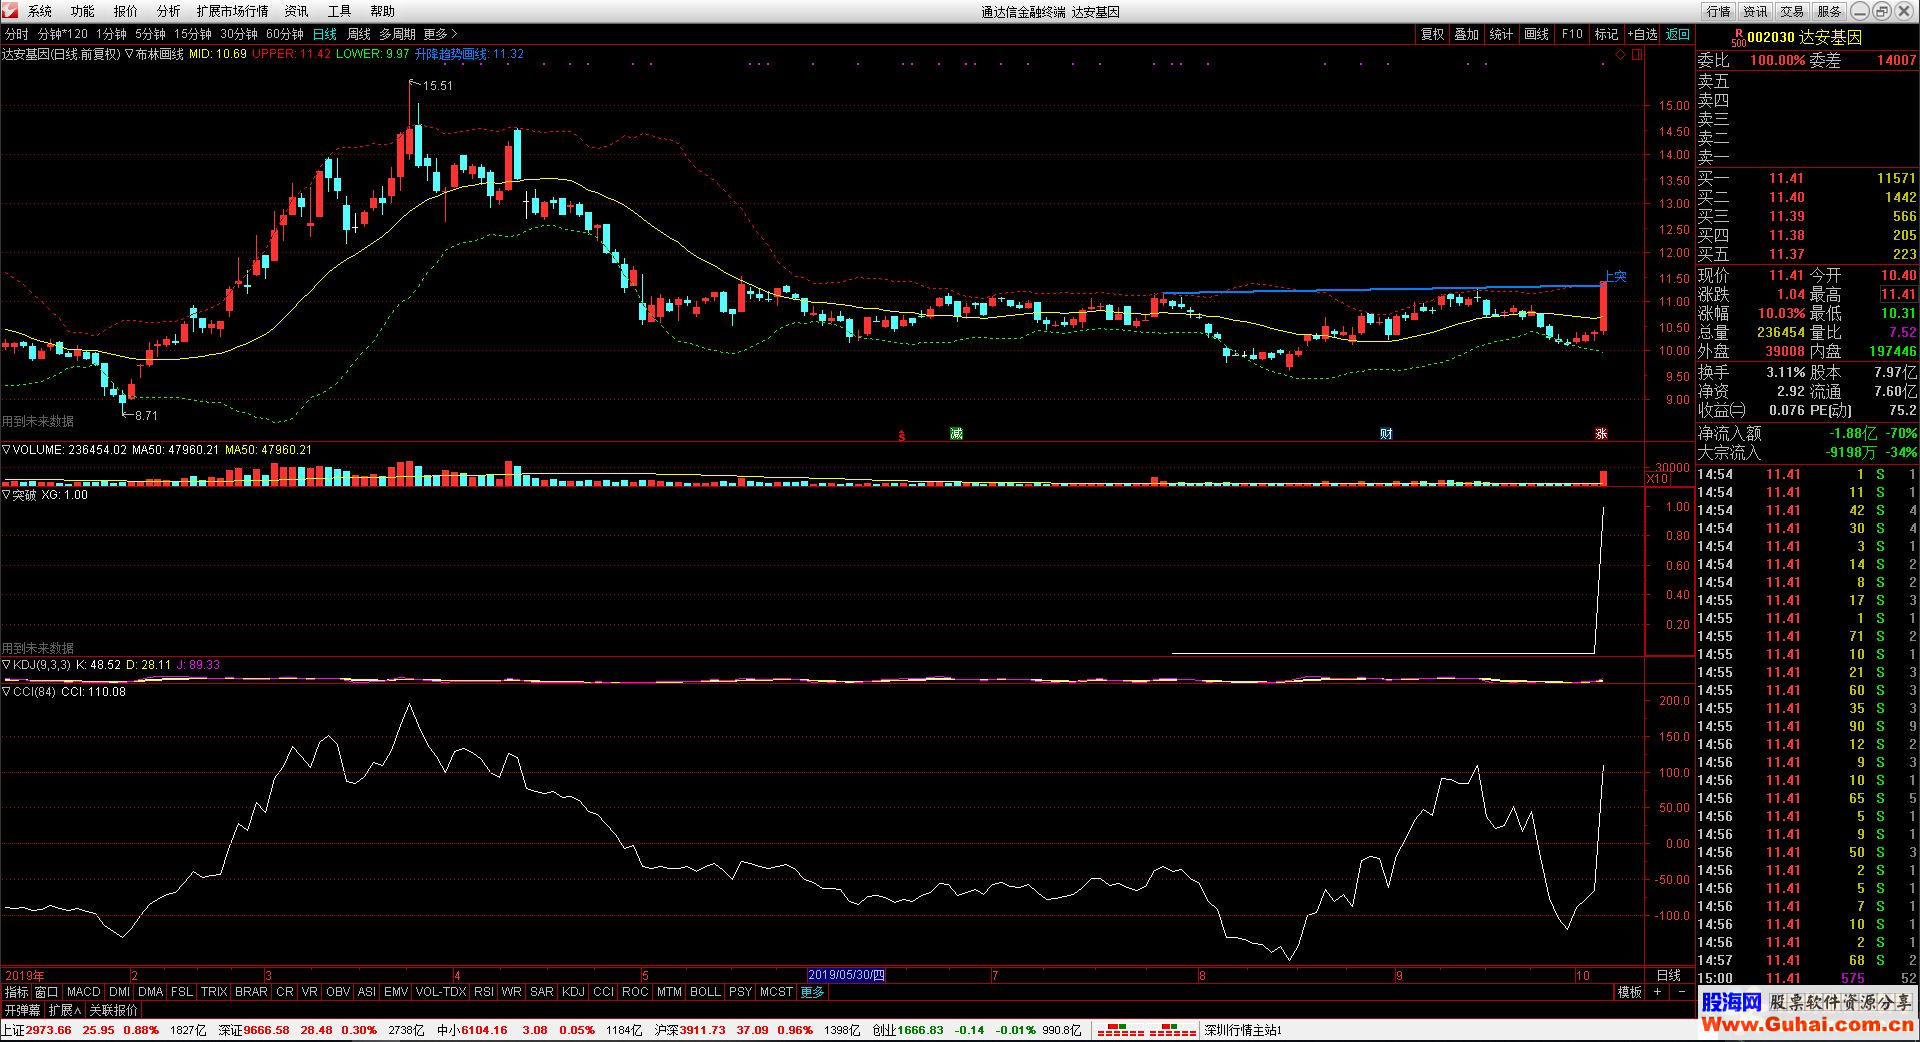
Task: Click the red diamond icon above the chart
Action: 1621,55
